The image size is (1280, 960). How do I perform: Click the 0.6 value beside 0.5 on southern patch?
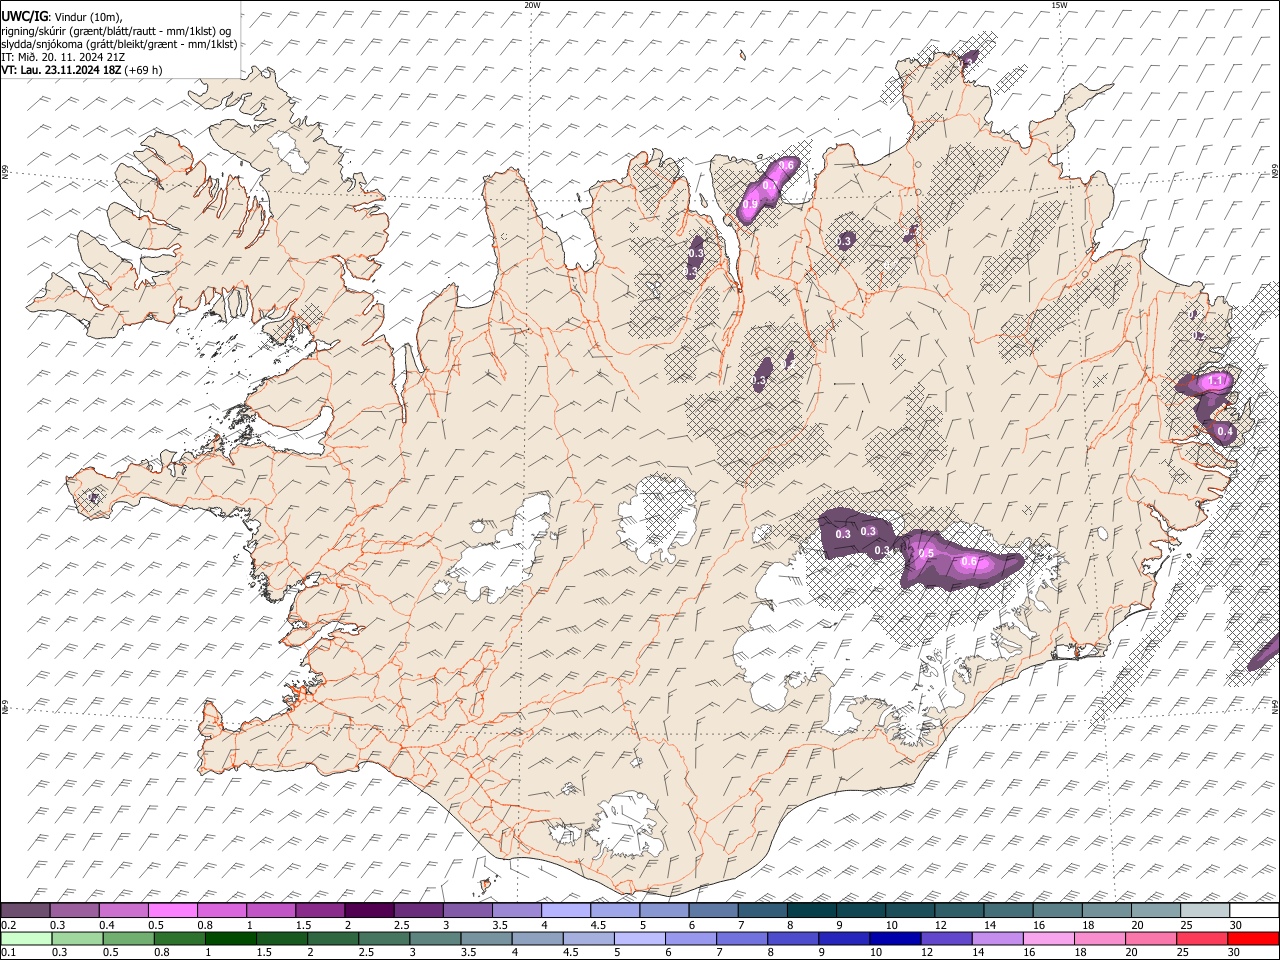tap(968, 561)
